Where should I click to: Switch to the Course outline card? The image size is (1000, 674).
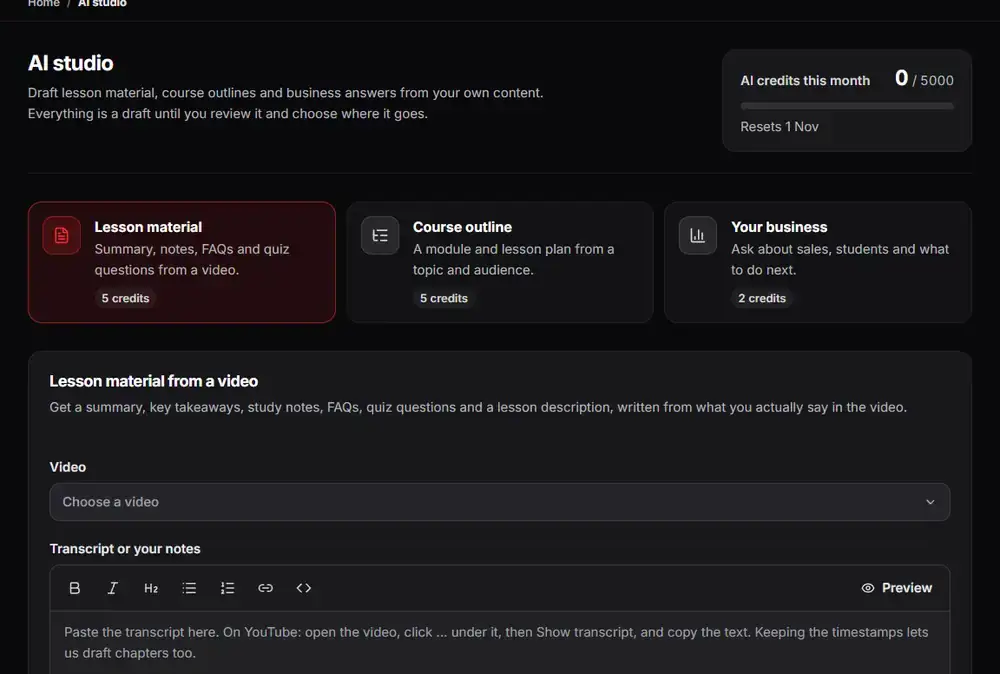(500, 262)
